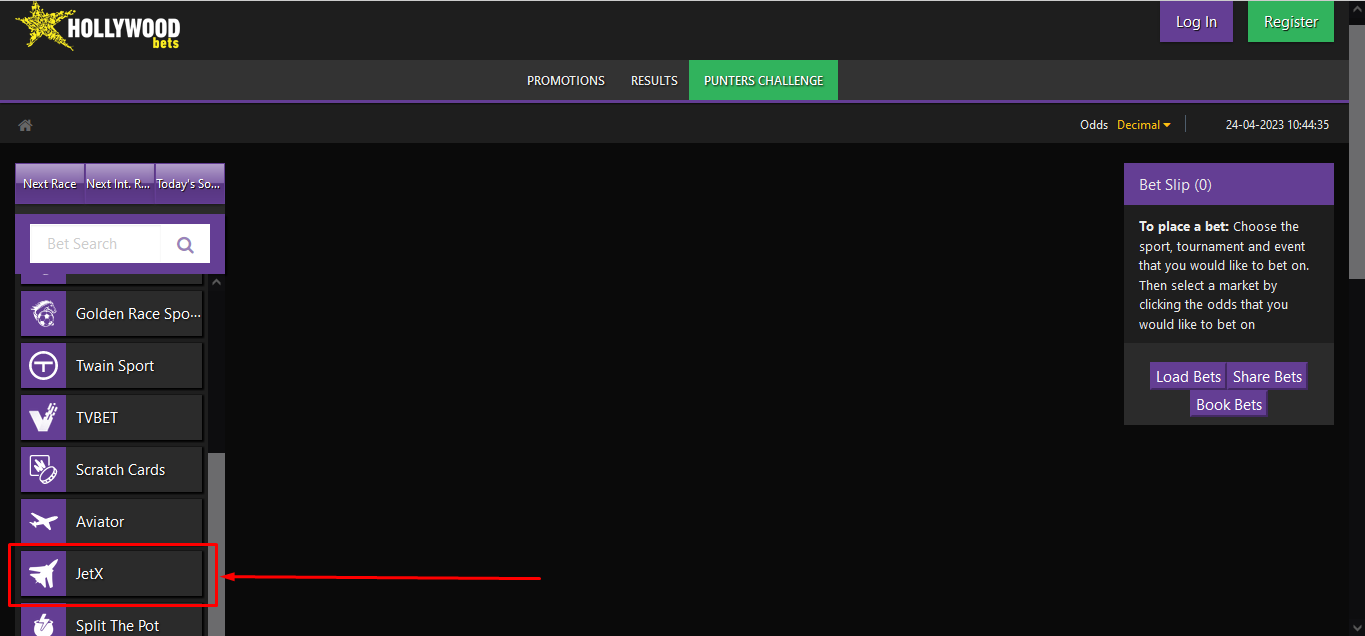
Task: Switch to the Next Race tab
Action: click(x=50, y=184)
